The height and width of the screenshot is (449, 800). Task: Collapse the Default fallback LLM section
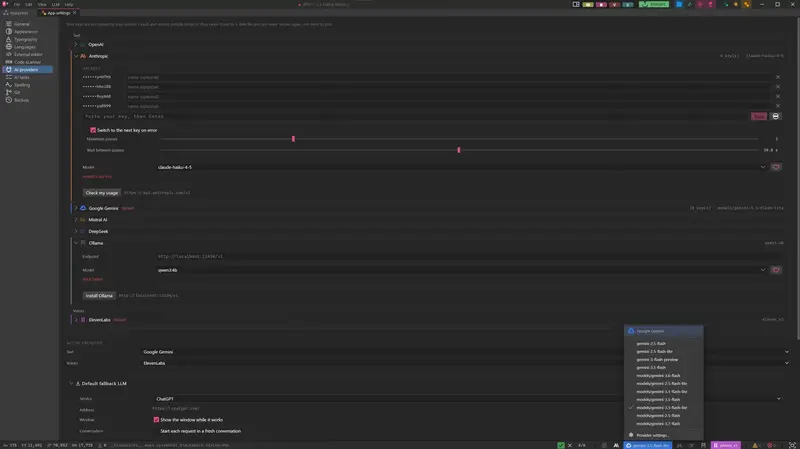pos(71,384)
